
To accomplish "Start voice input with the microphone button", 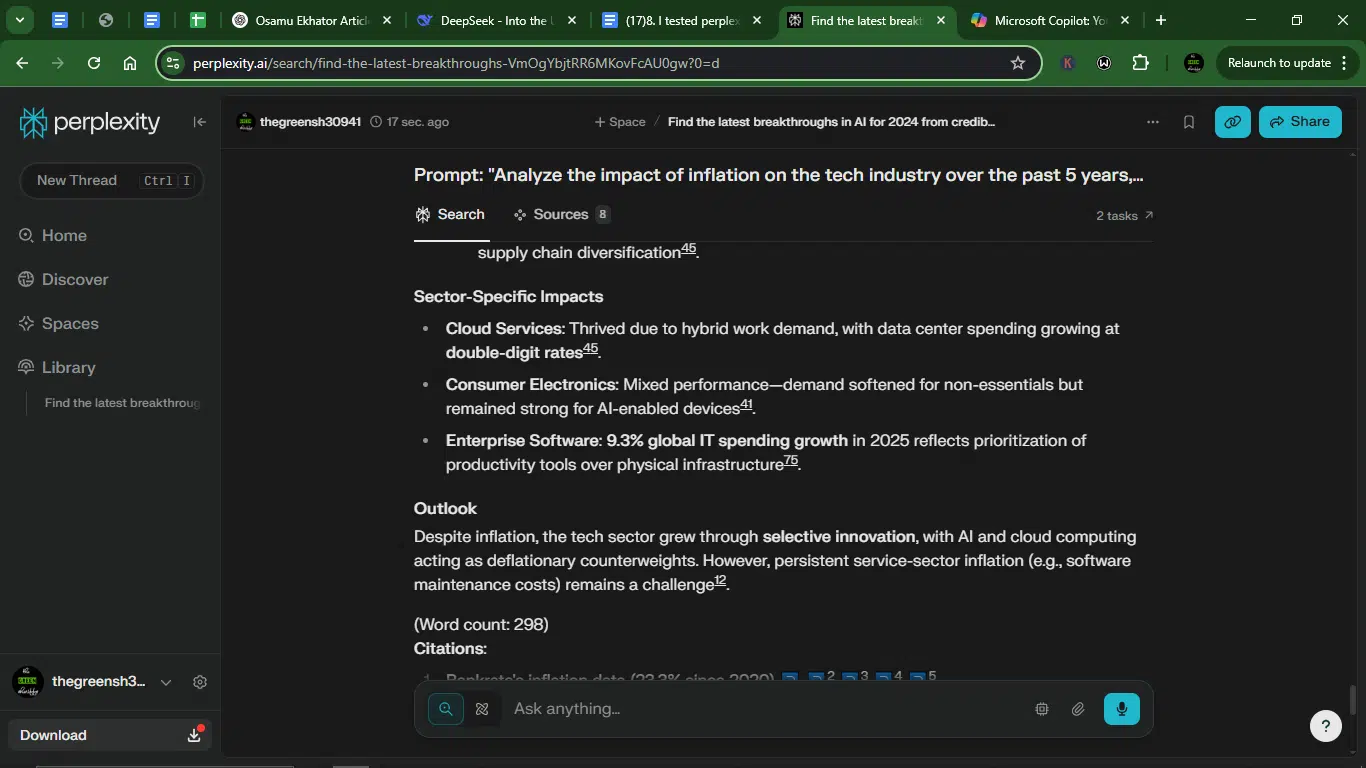I will (x=1122, y=709).
